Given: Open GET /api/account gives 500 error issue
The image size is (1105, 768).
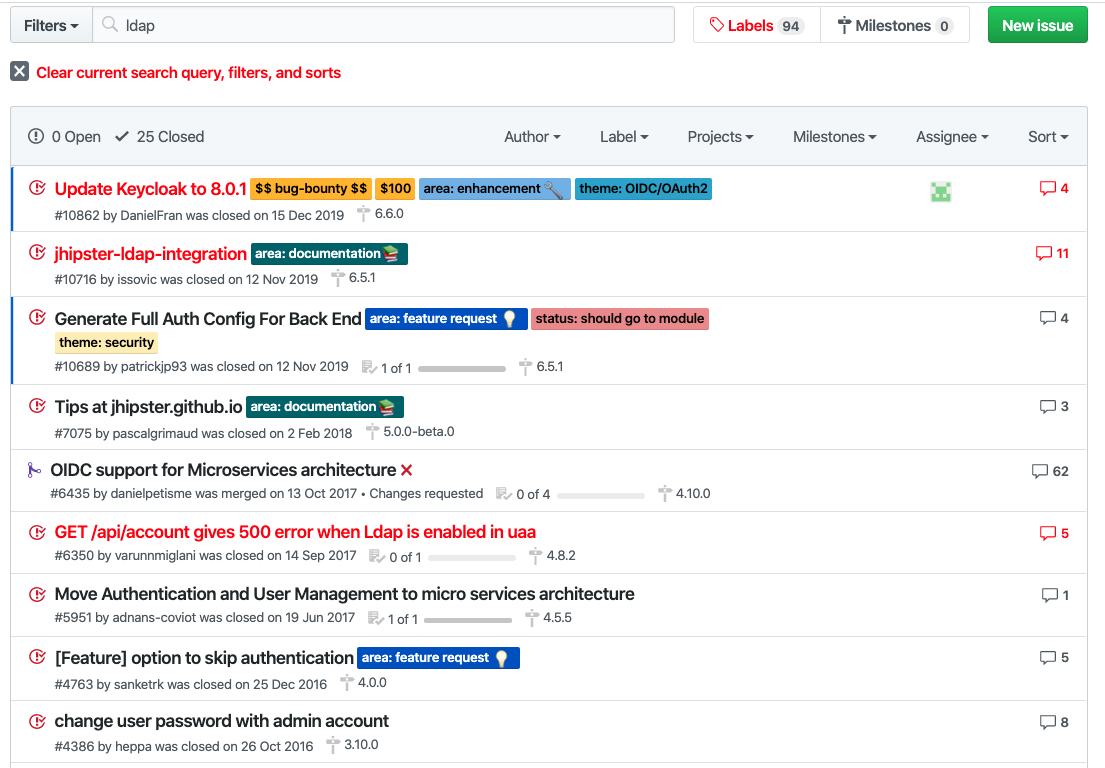Looking at the screenshot, I should 295,532.
